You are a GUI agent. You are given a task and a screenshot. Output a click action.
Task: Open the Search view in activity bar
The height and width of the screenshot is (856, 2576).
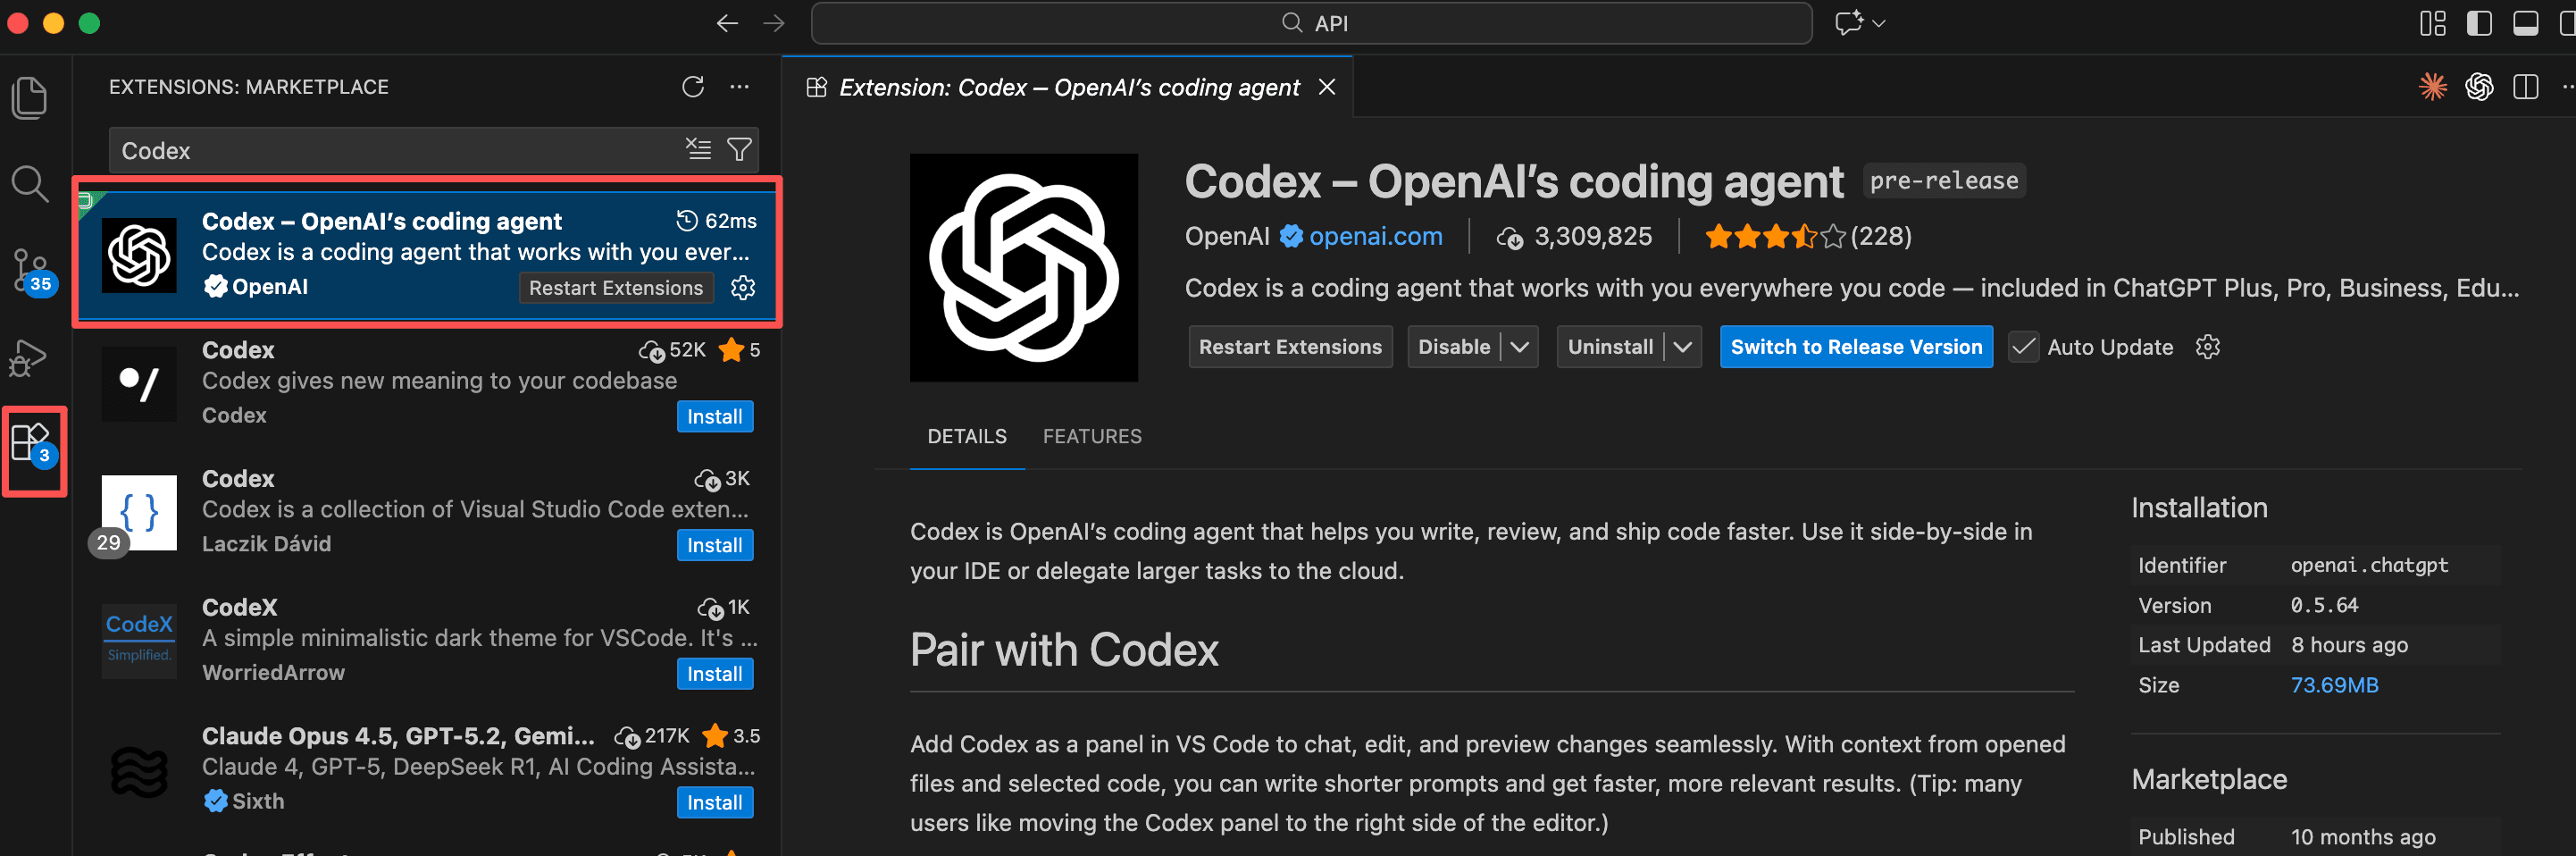pos(29,185)
